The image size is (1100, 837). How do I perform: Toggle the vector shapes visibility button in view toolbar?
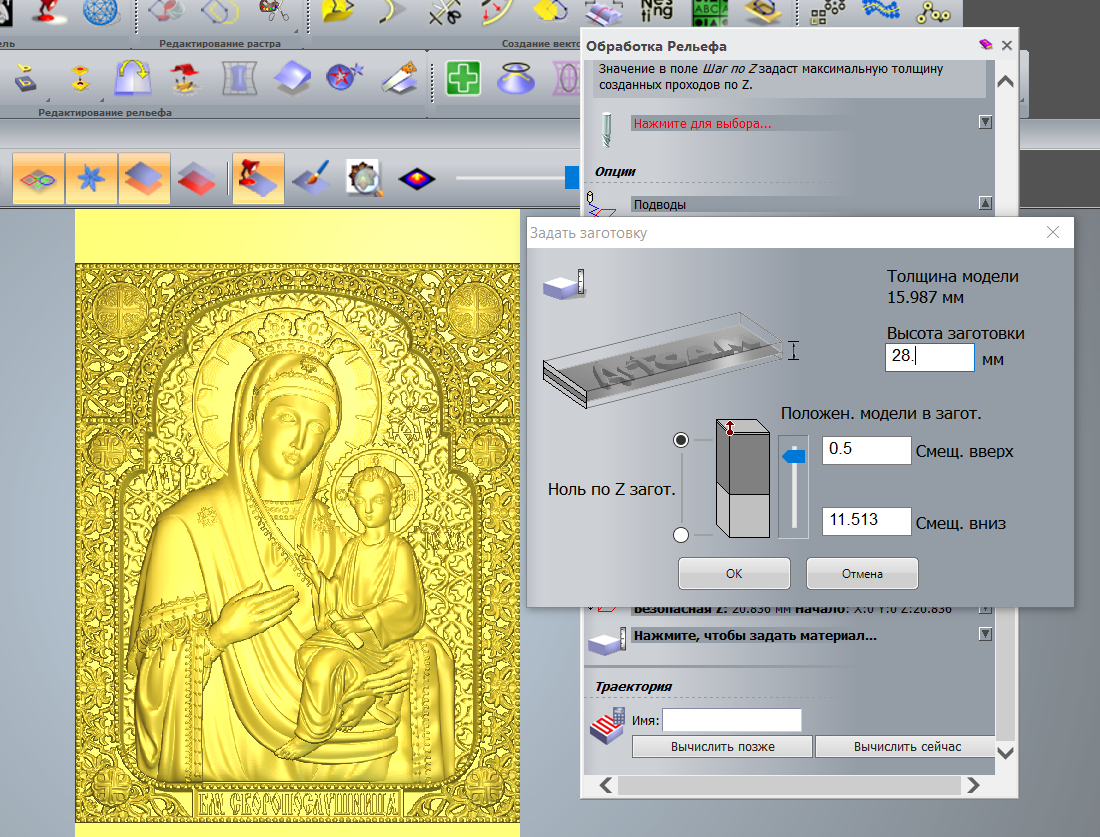pyautogui.click(x=39, y=178)
